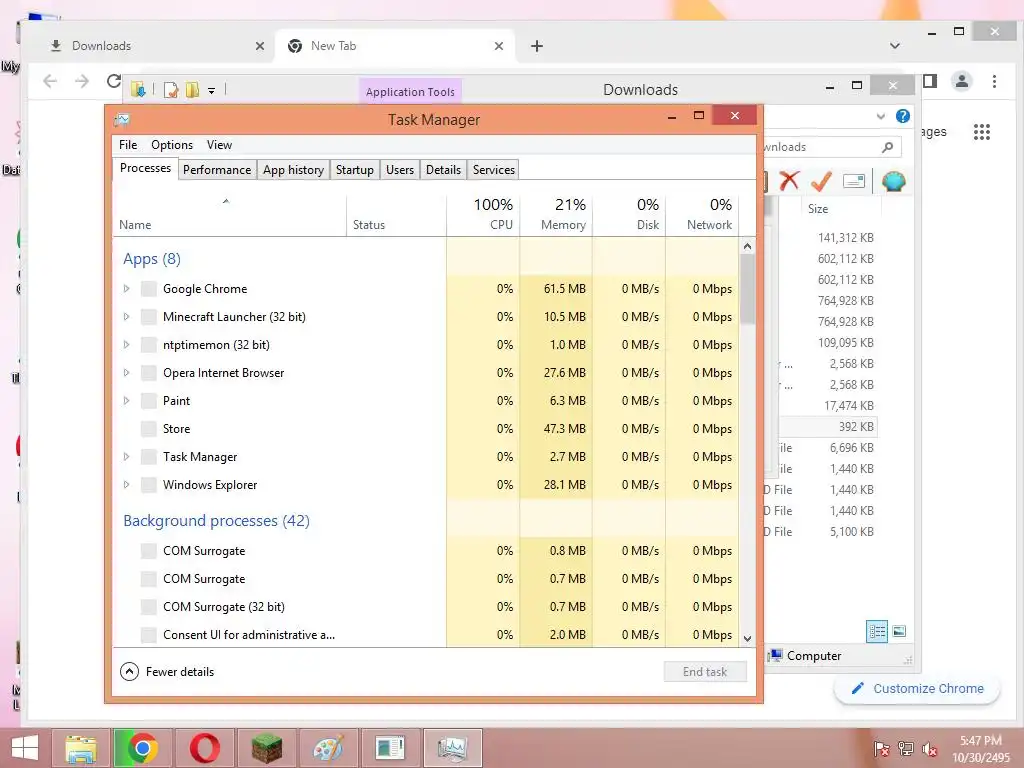Open the ntptimemon taskbar icon

[391, 748]
